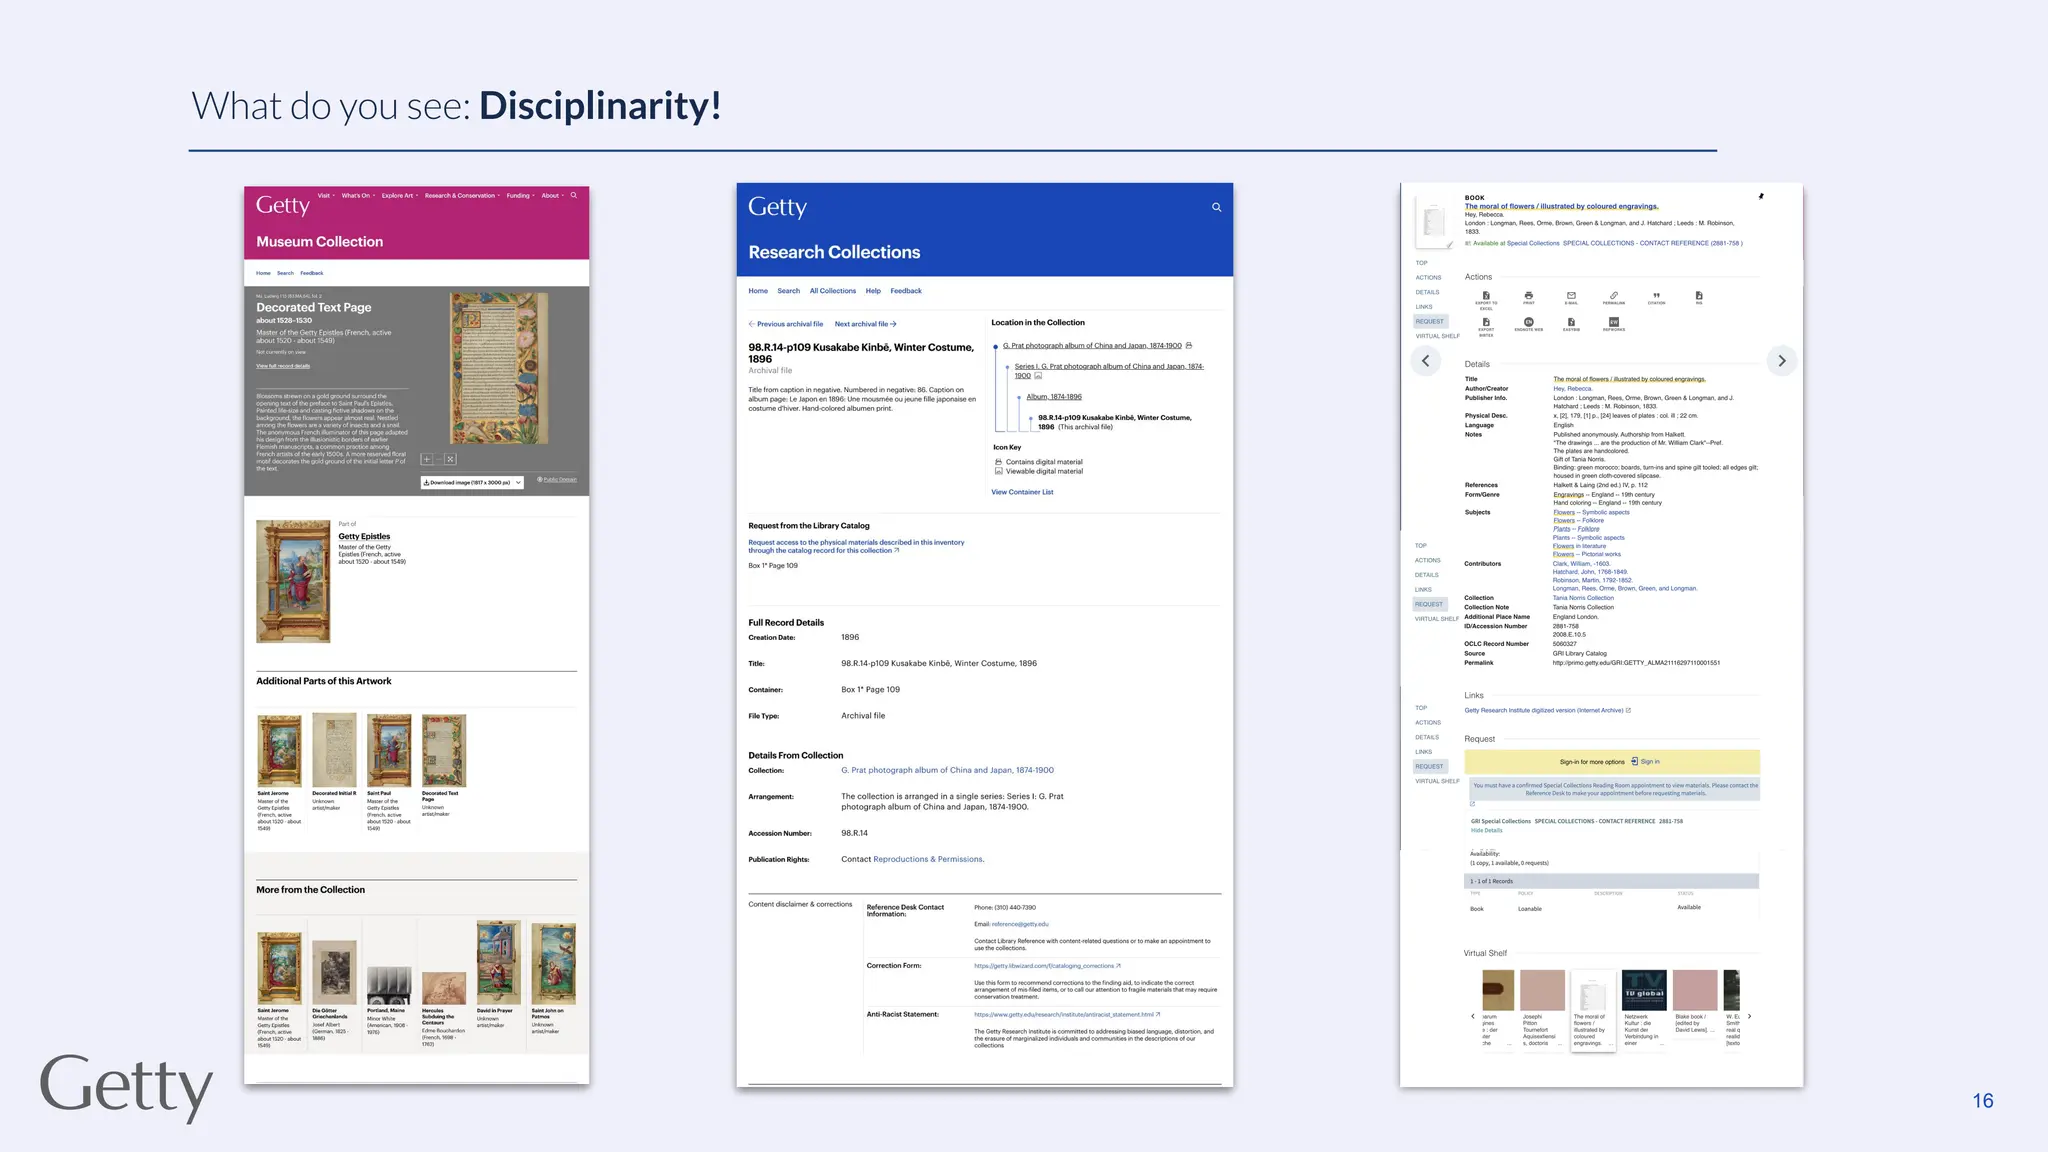This screenshot has width=2048, height=1152.
Task: Open View Container List link
Action: click(x=1022, y=492)
